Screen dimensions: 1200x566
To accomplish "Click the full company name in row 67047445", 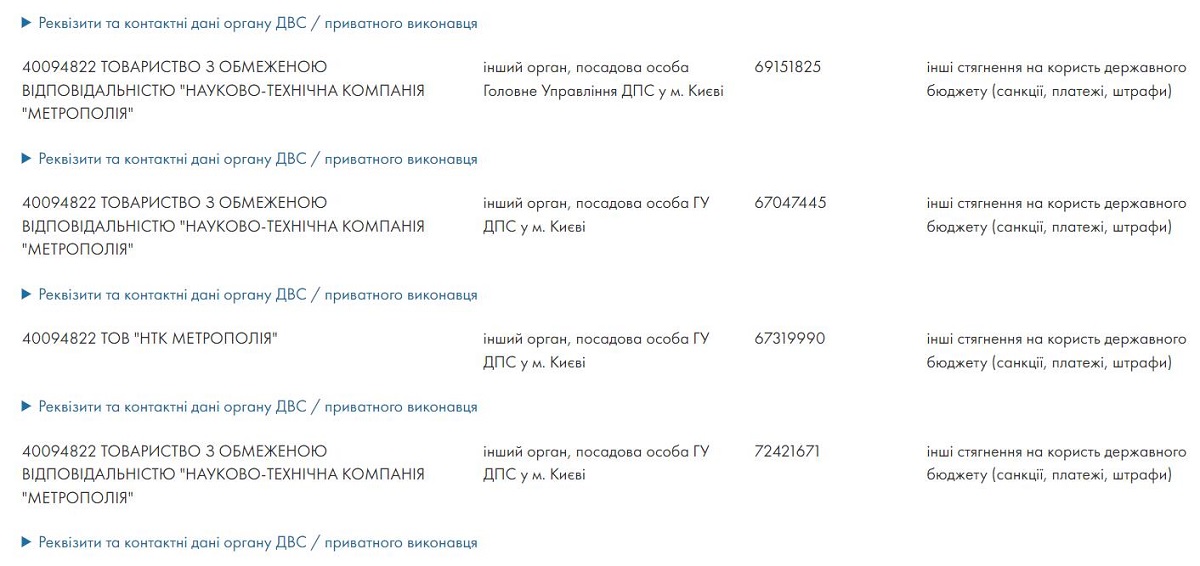I will pos(223,227).
